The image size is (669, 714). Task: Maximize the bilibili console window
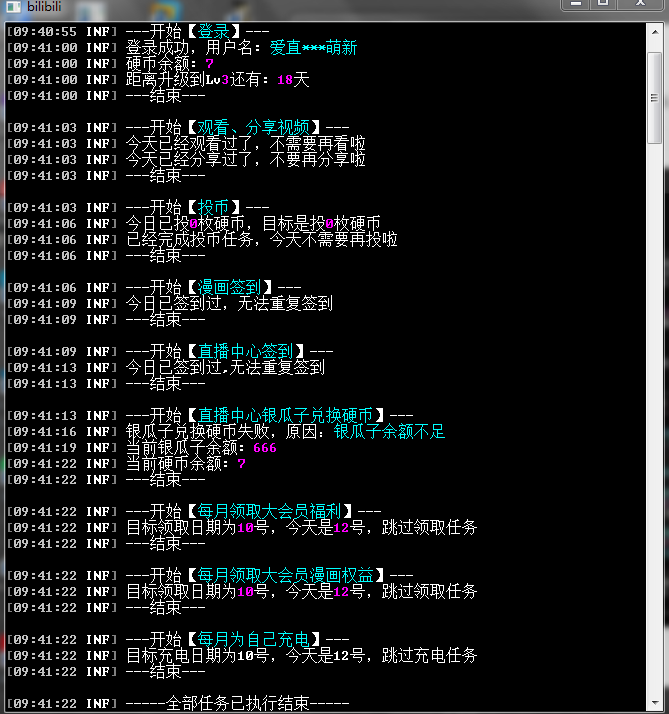603,4
